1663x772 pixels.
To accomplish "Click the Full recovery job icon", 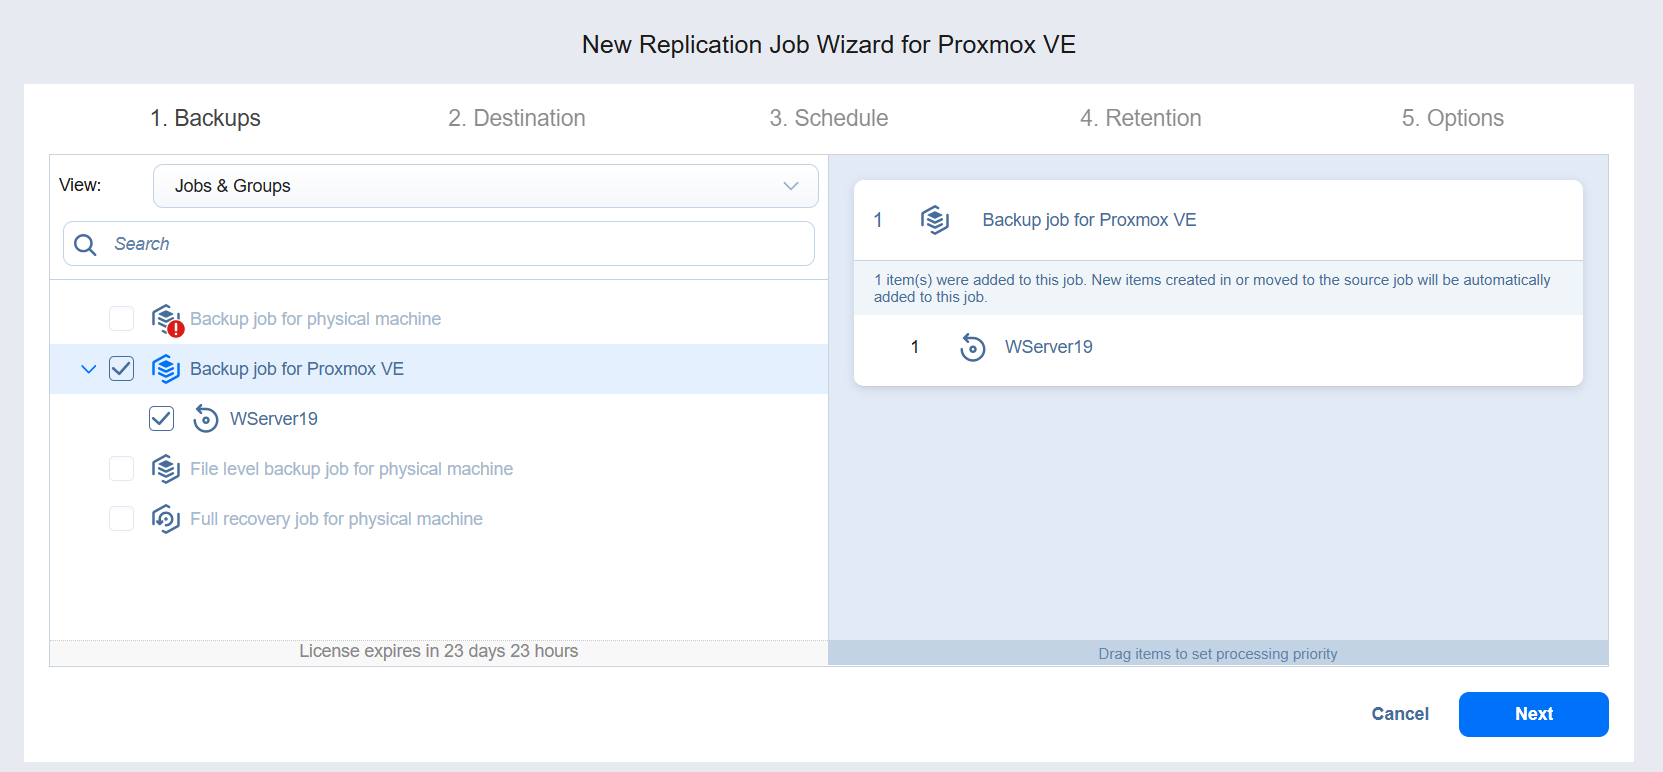I will 166,519.
